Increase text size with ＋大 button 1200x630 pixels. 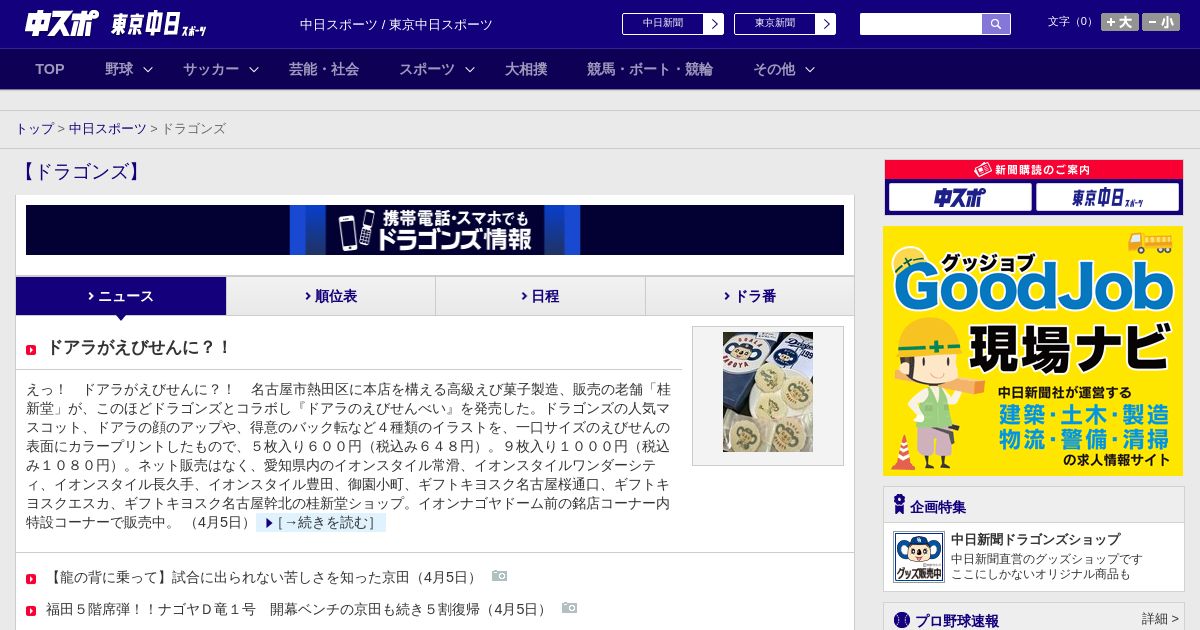[x=1120, y=22]
